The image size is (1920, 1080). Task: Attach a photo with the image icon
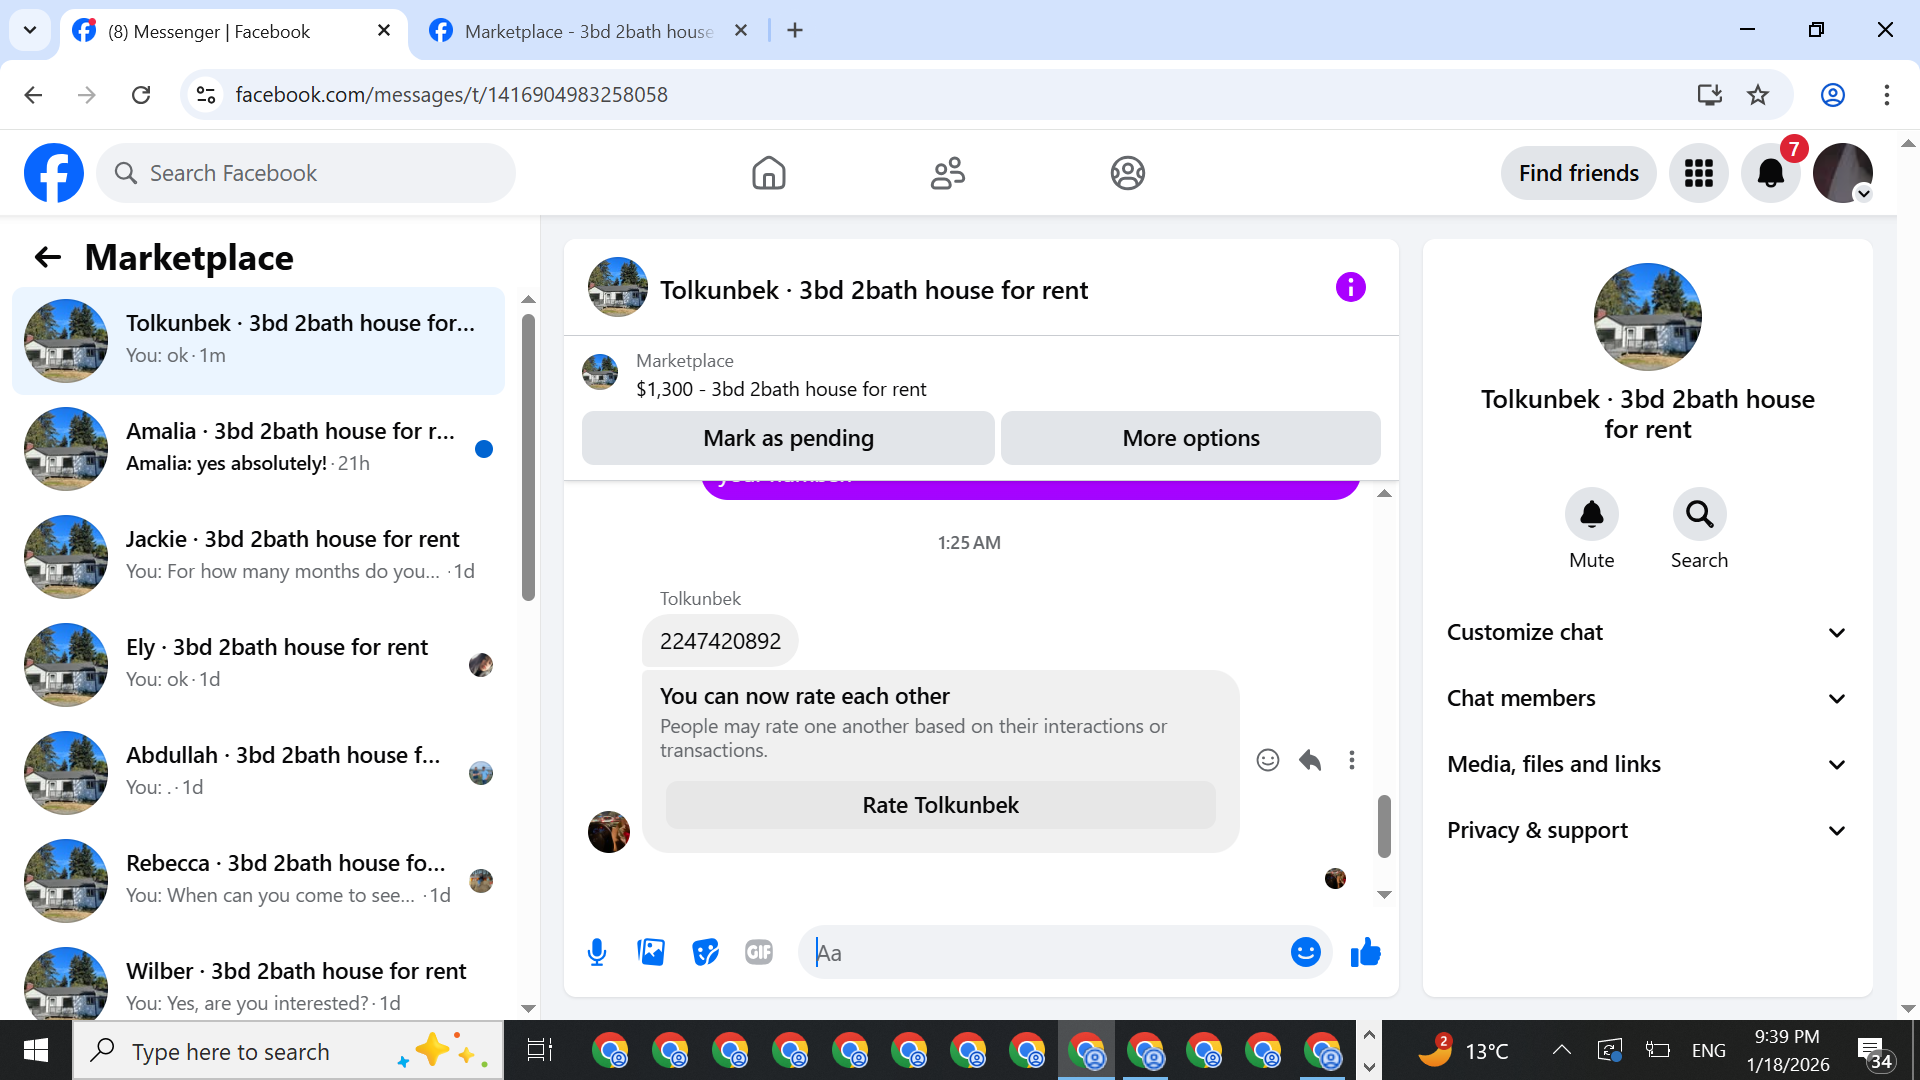tap(651, 952)
